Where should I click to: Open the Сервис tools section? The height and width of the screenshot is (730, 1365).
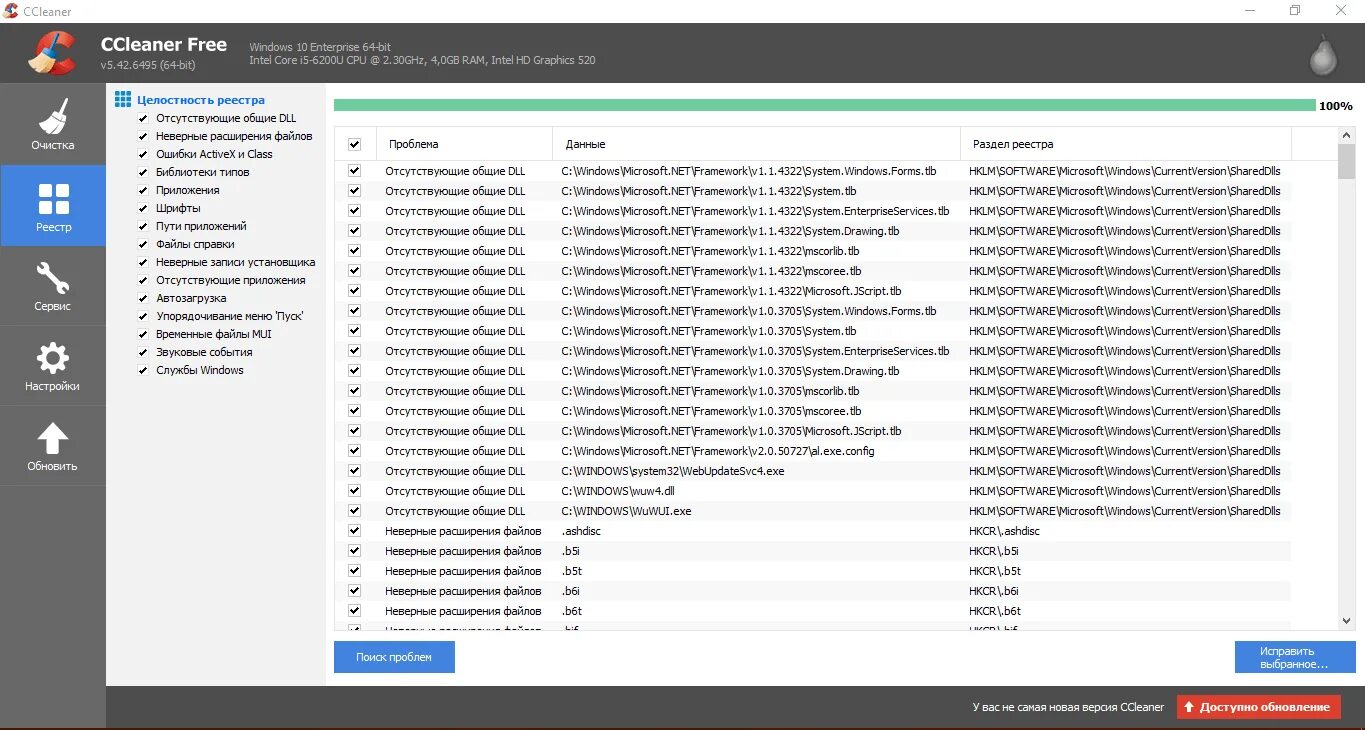pos(53,286)
